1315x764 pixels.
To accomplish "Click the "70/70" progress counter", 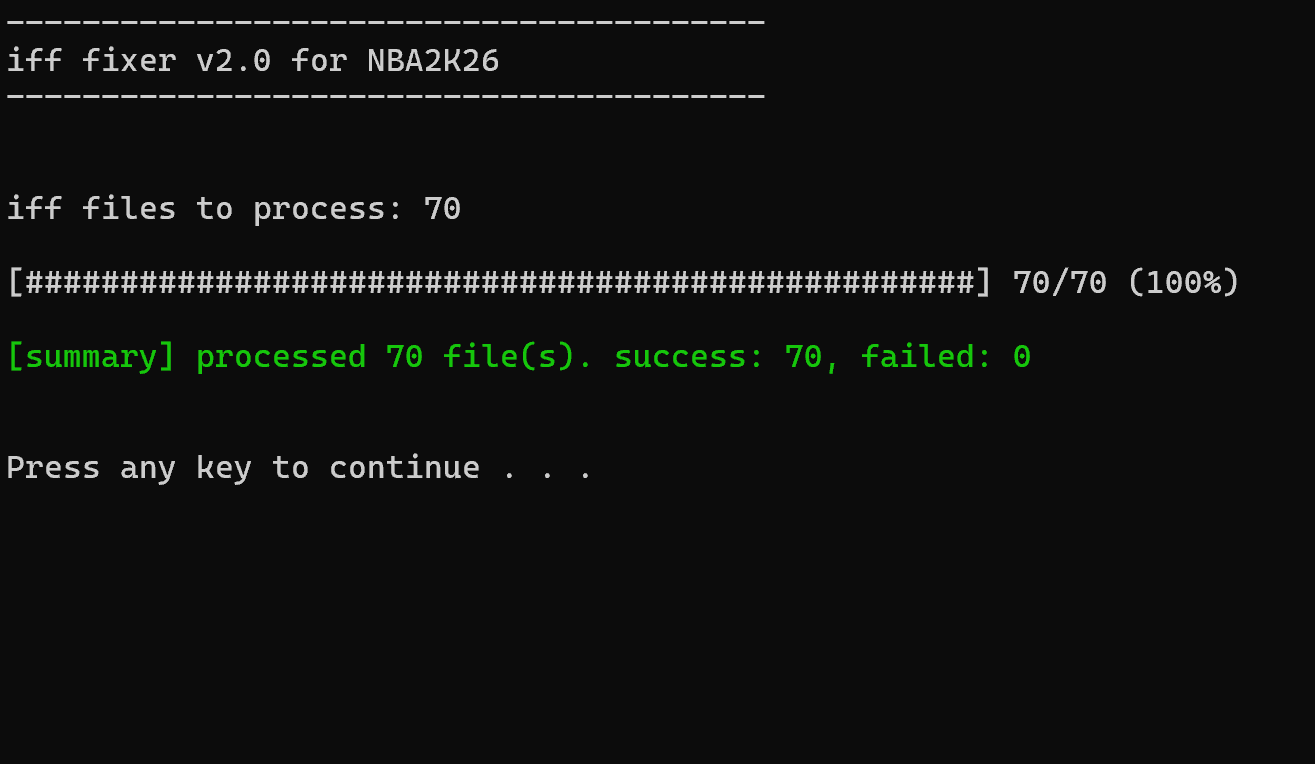I will 1060,283.
